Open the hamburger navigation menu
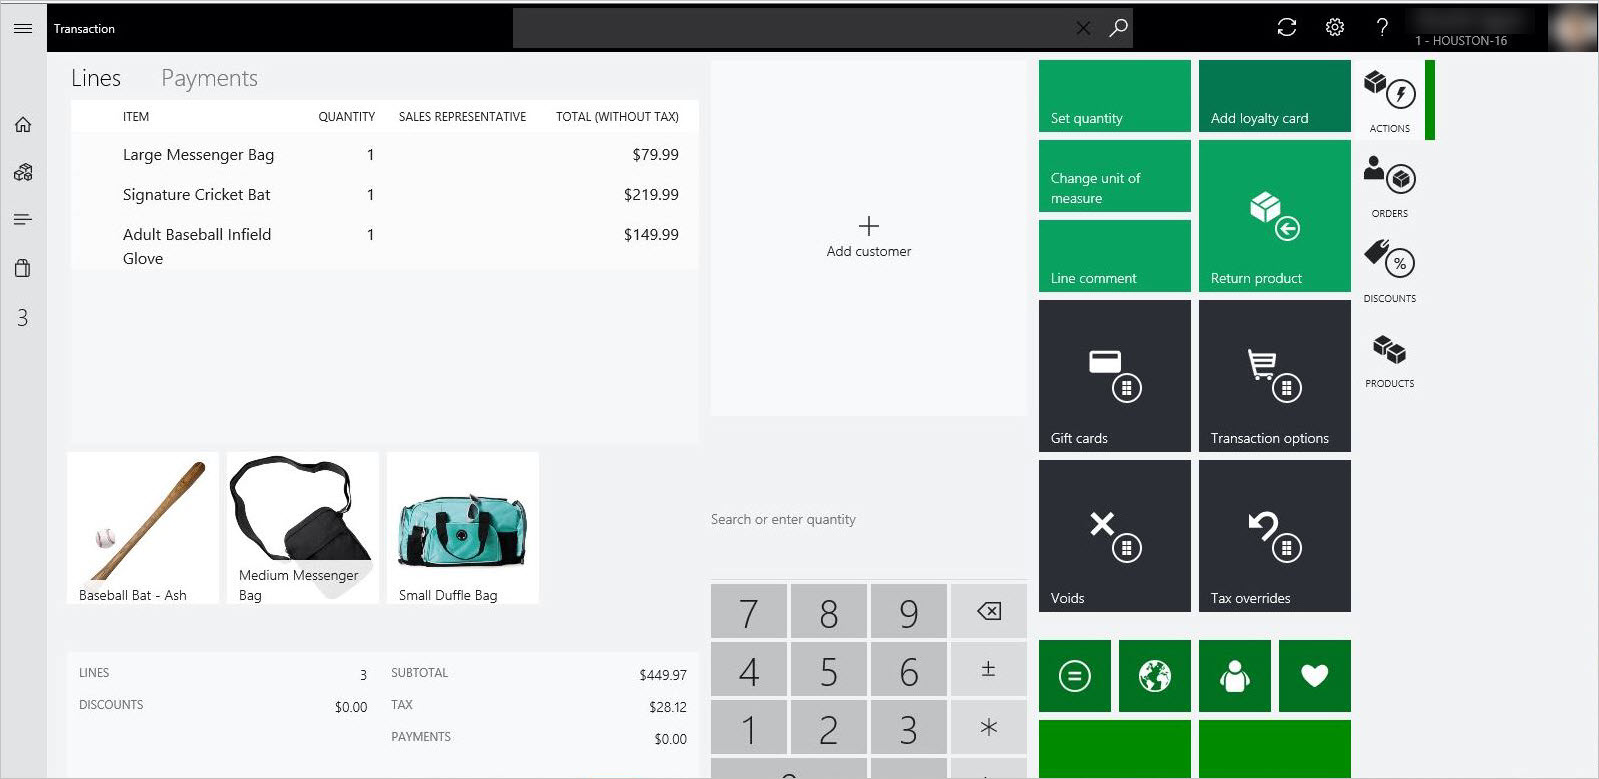Viewport: 1599px width, 779px height. pos(23,29)
